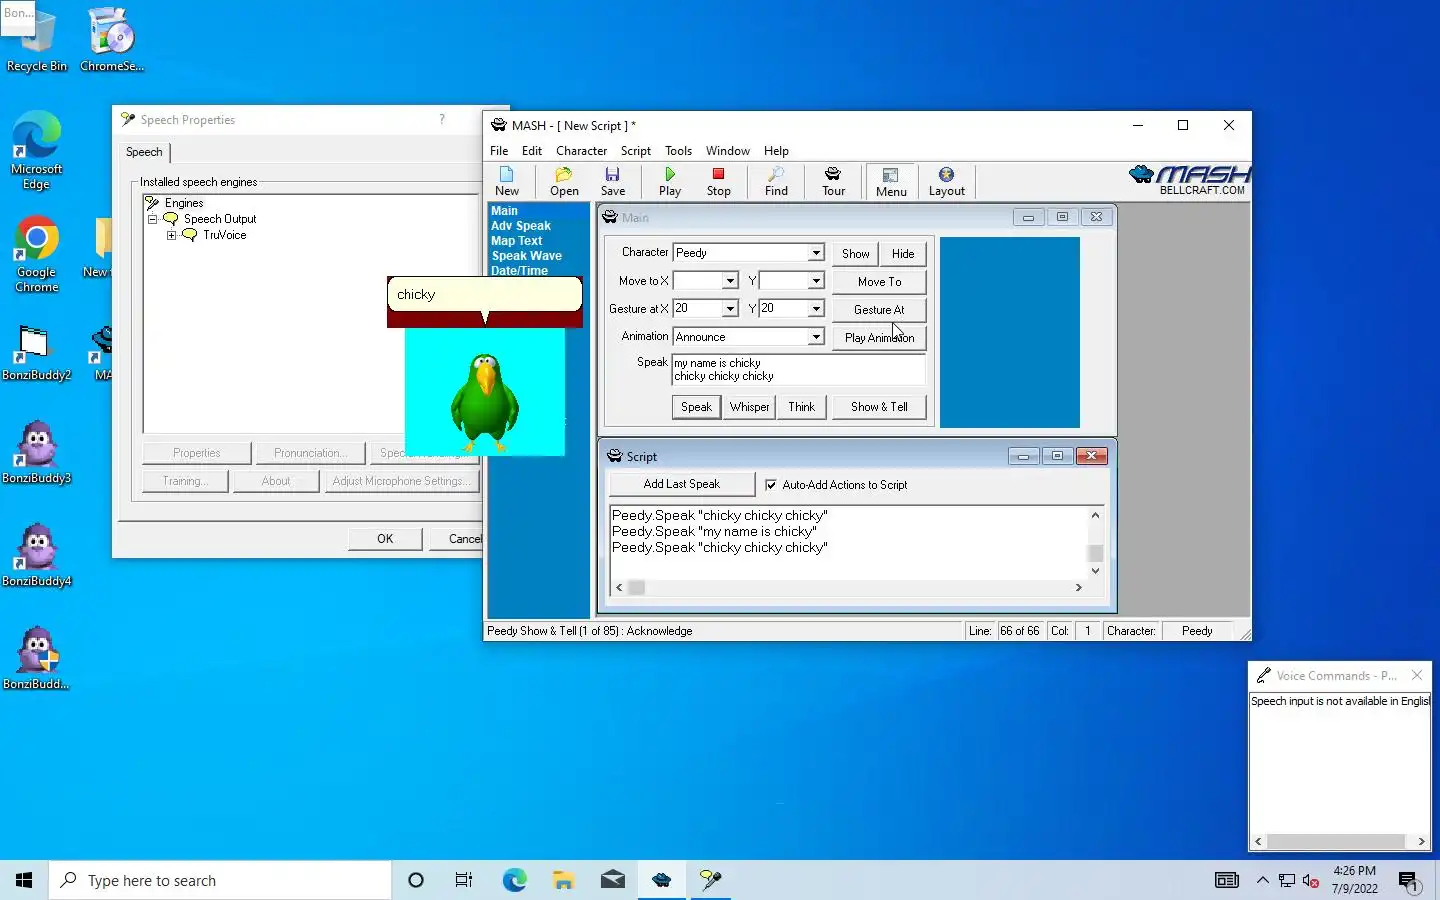Open the Script menu
The width and height of the screenshot is (1440, 900).
point(636,151)
